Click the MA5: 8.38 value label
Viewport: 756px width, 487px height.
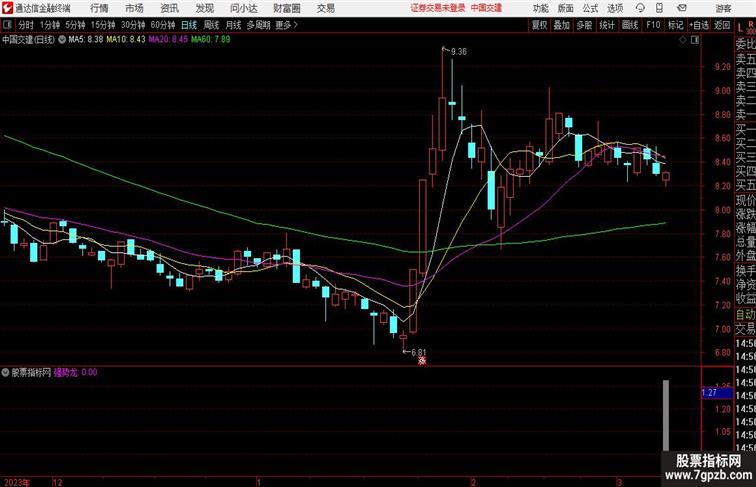[85, 40]
